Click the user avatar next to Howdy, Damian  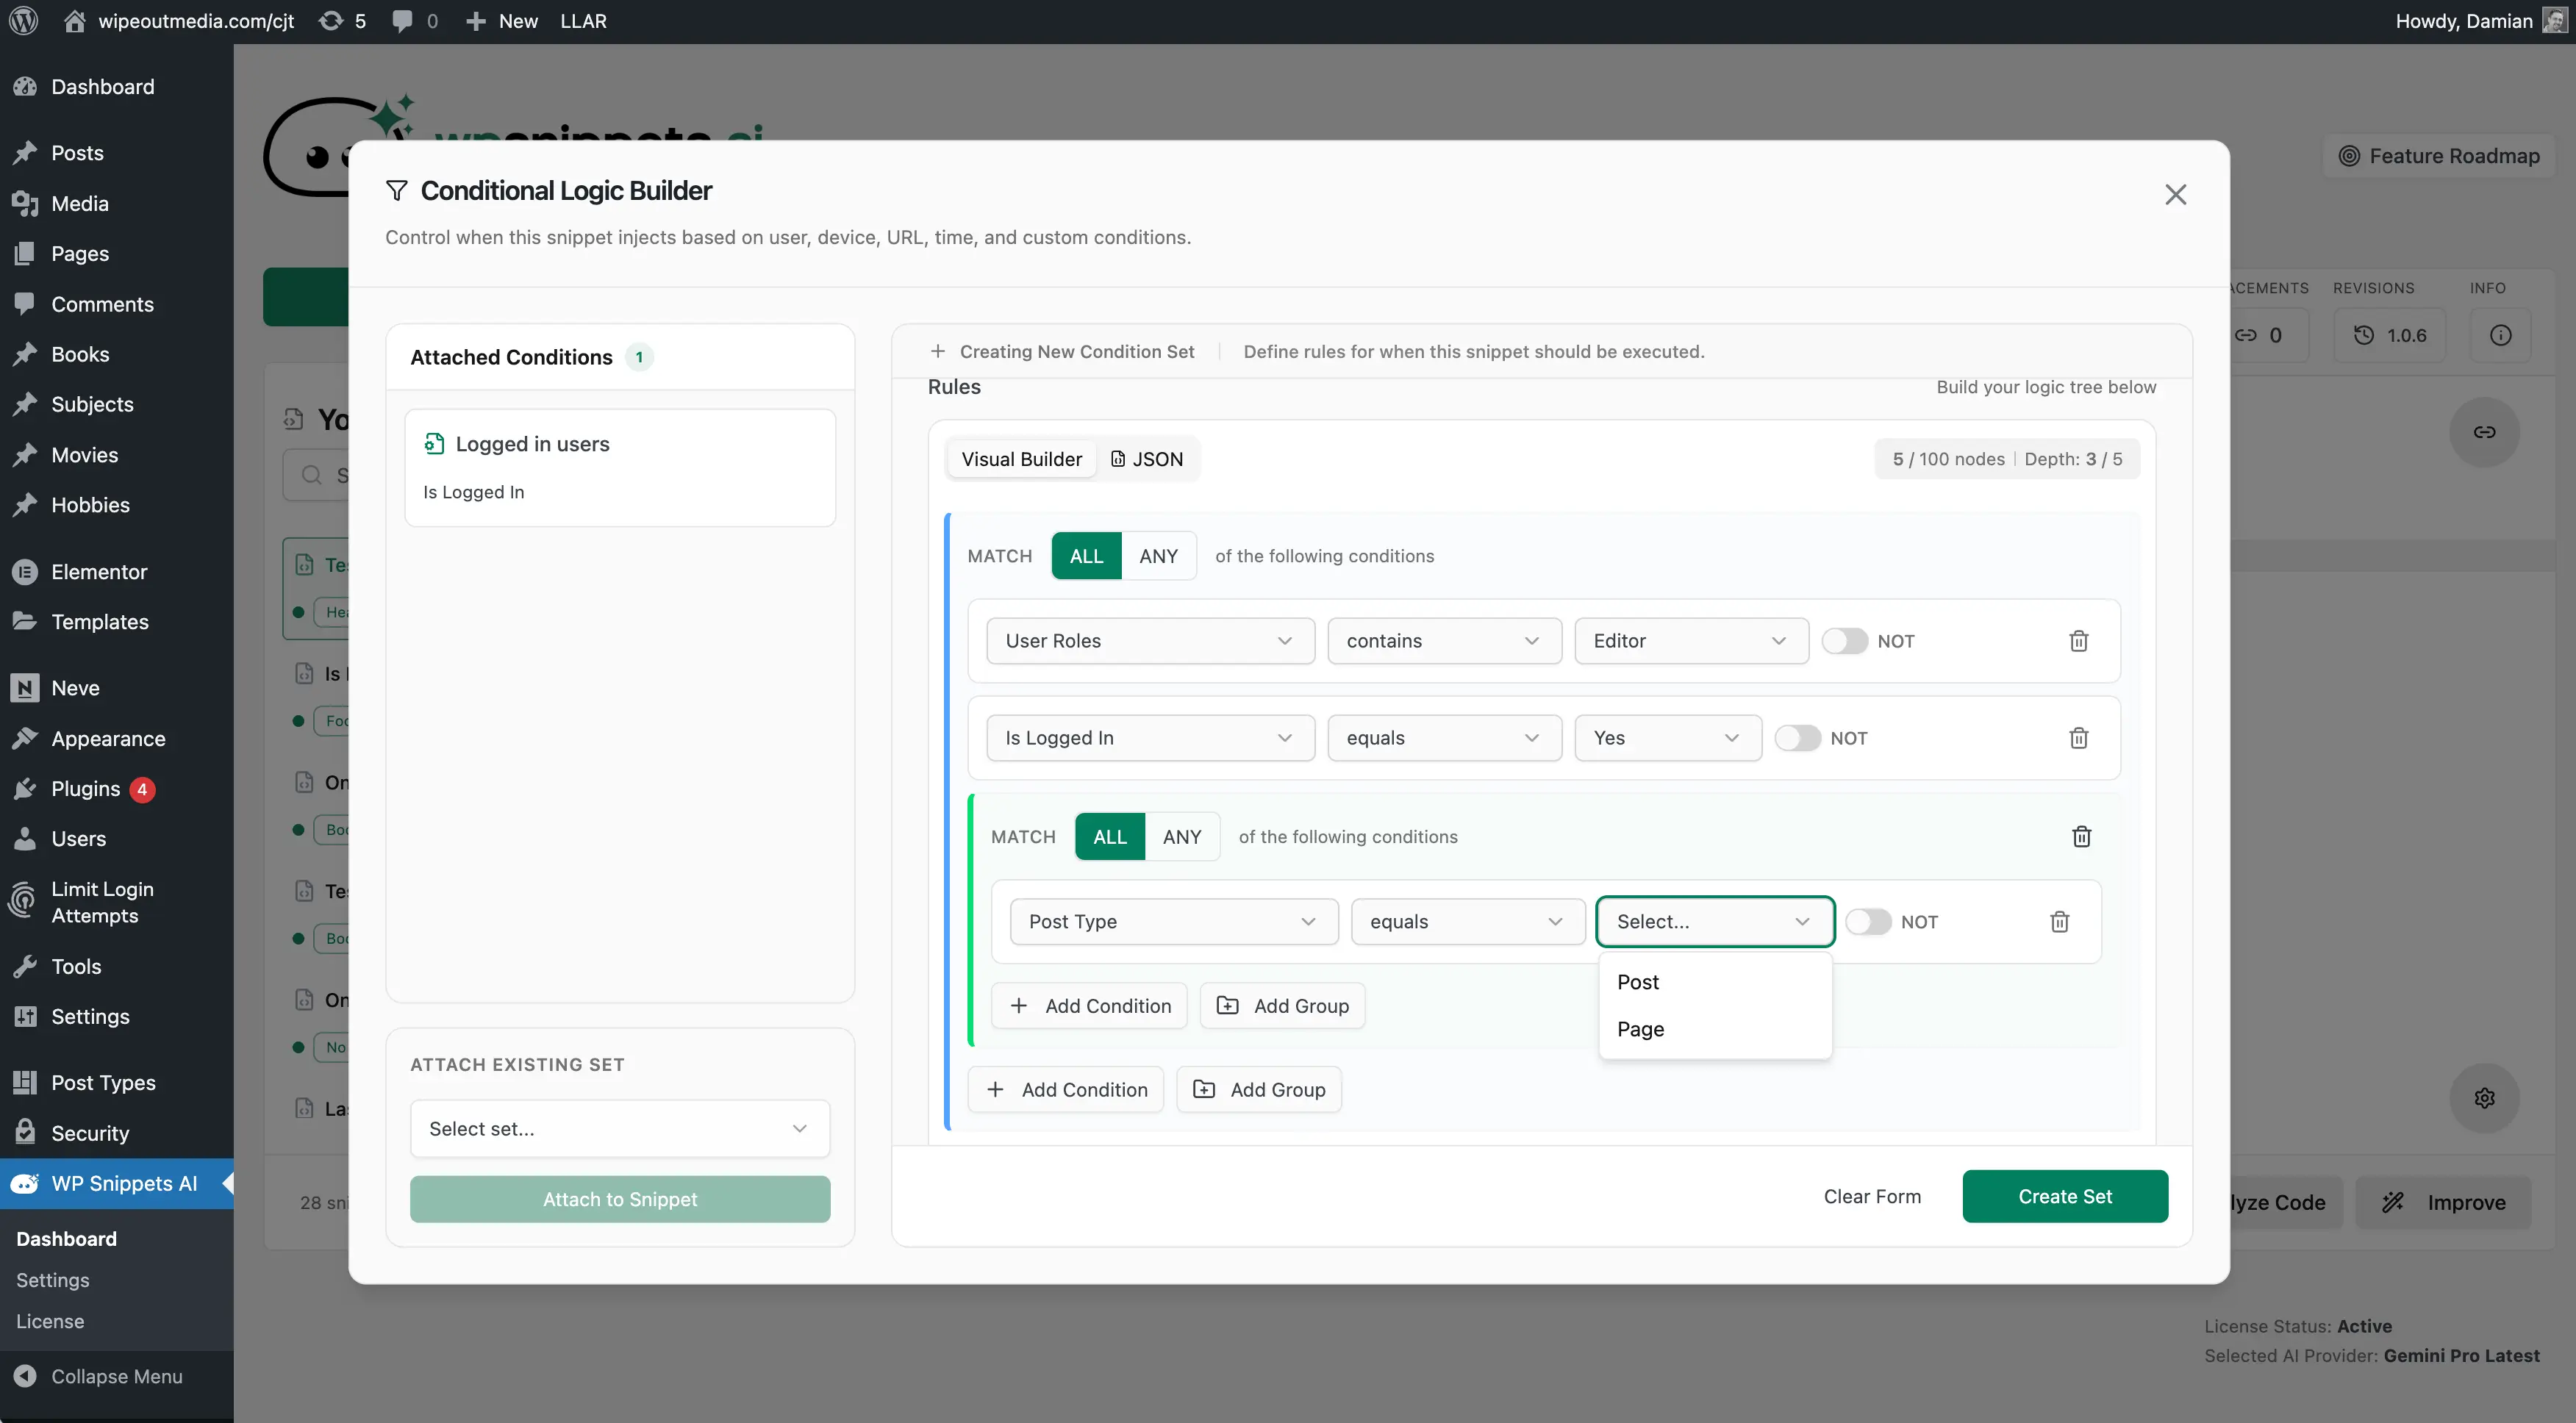[x=2553, y=21]
